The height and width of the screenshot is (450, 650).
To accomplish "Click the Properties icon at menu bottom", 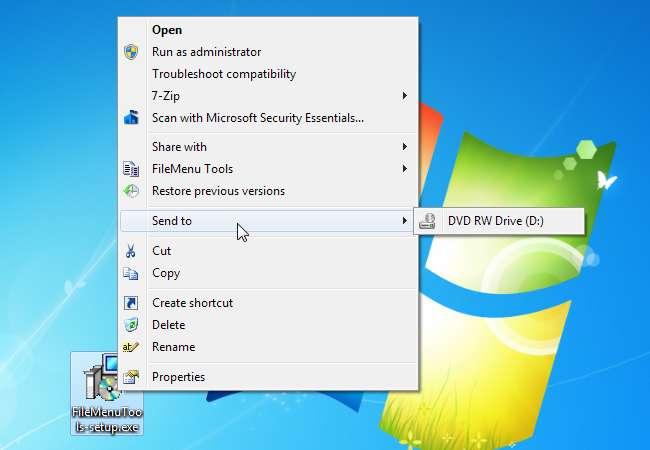I will [131, 377].
